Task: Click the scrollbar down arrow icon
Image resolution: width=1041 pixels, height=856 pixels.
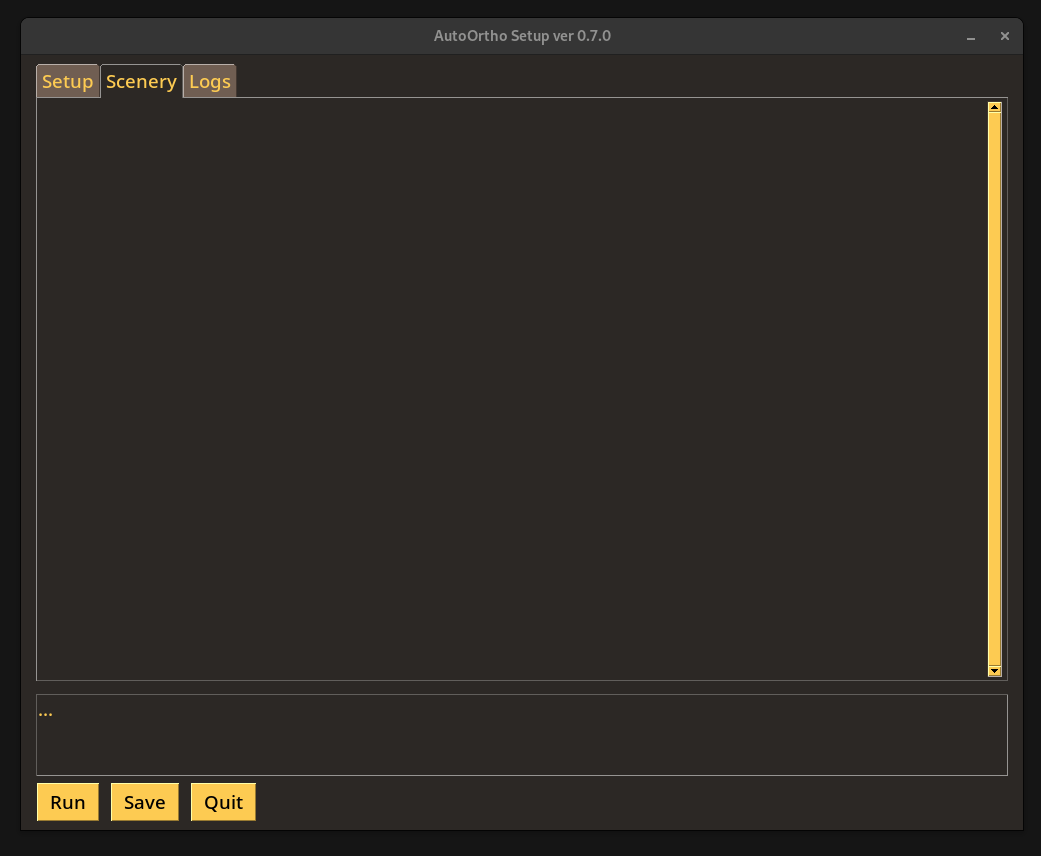Action: coord(994,670)
